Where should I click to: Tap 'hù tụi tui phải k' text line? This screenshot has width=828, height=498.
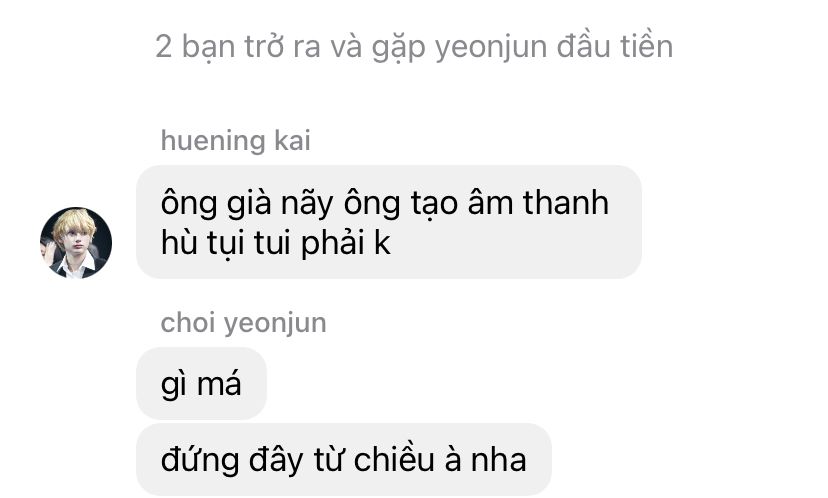pyautogui.click(x=276, y=244)
